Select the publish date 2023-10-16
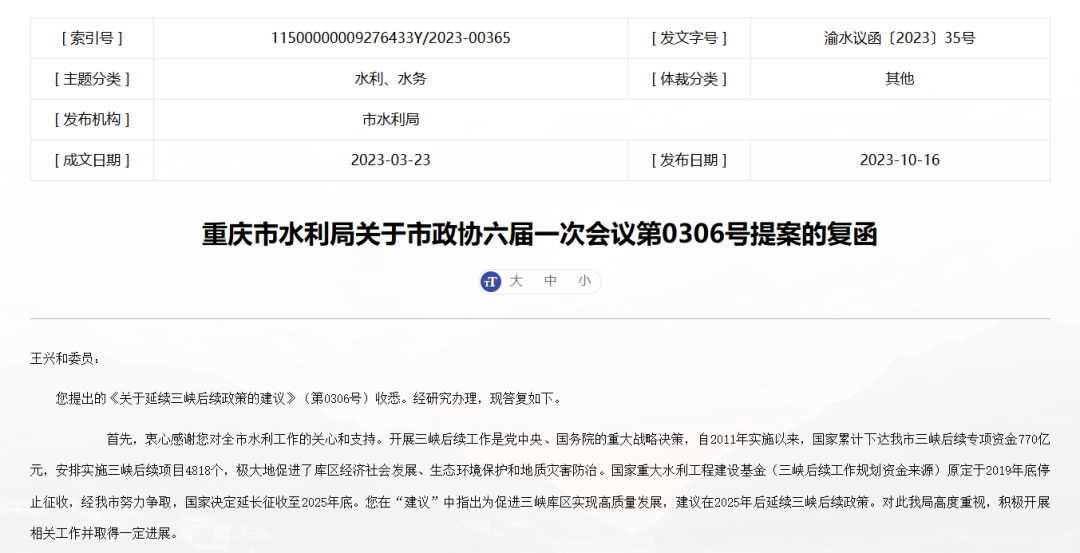 pyautogui.click(x=899, y=160)
